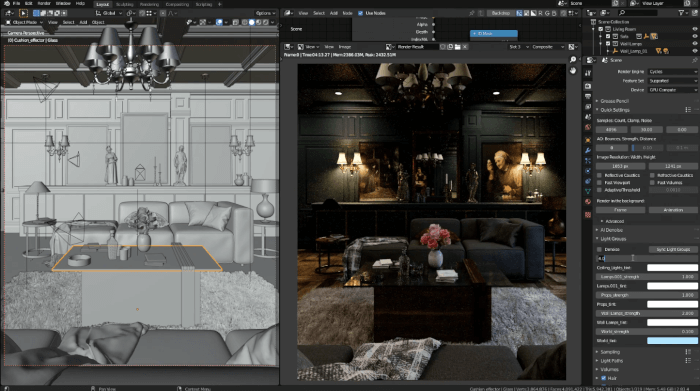Open the Window menu

[63, 4]
